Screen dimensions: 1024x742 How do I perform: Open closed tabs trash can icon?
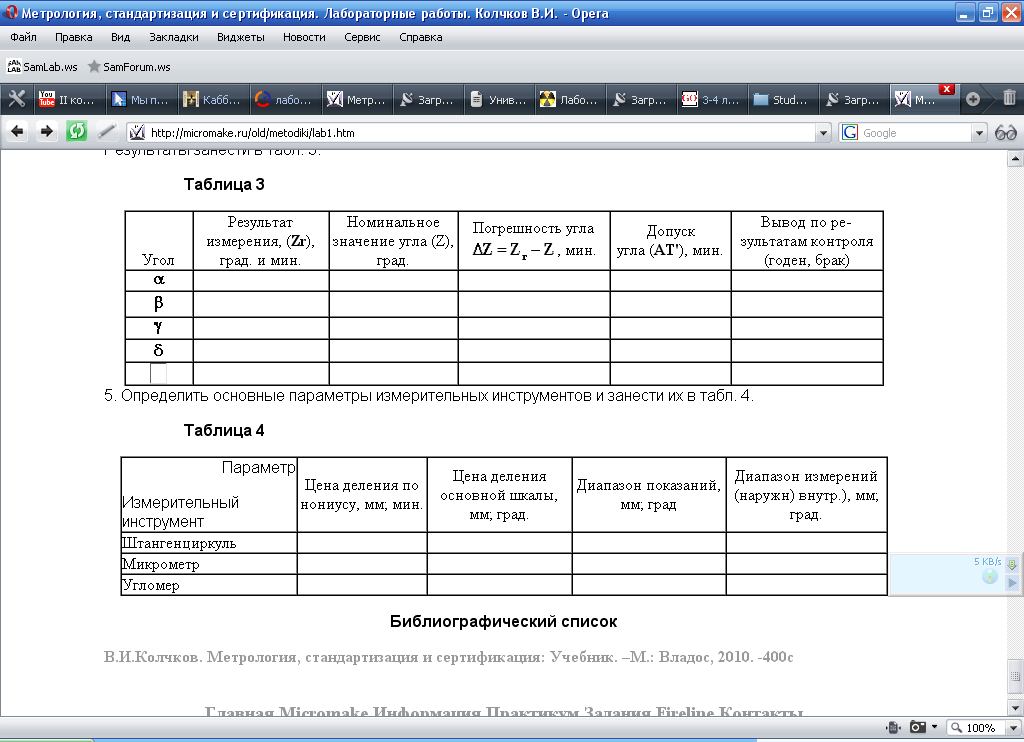1009,98
